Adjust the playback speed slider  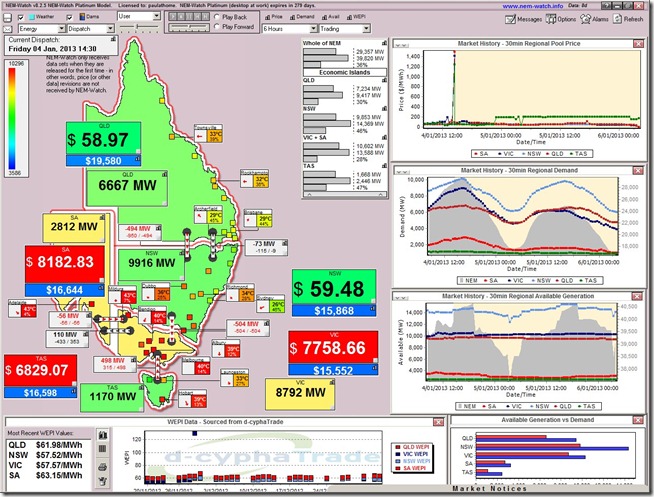[189, 27]
